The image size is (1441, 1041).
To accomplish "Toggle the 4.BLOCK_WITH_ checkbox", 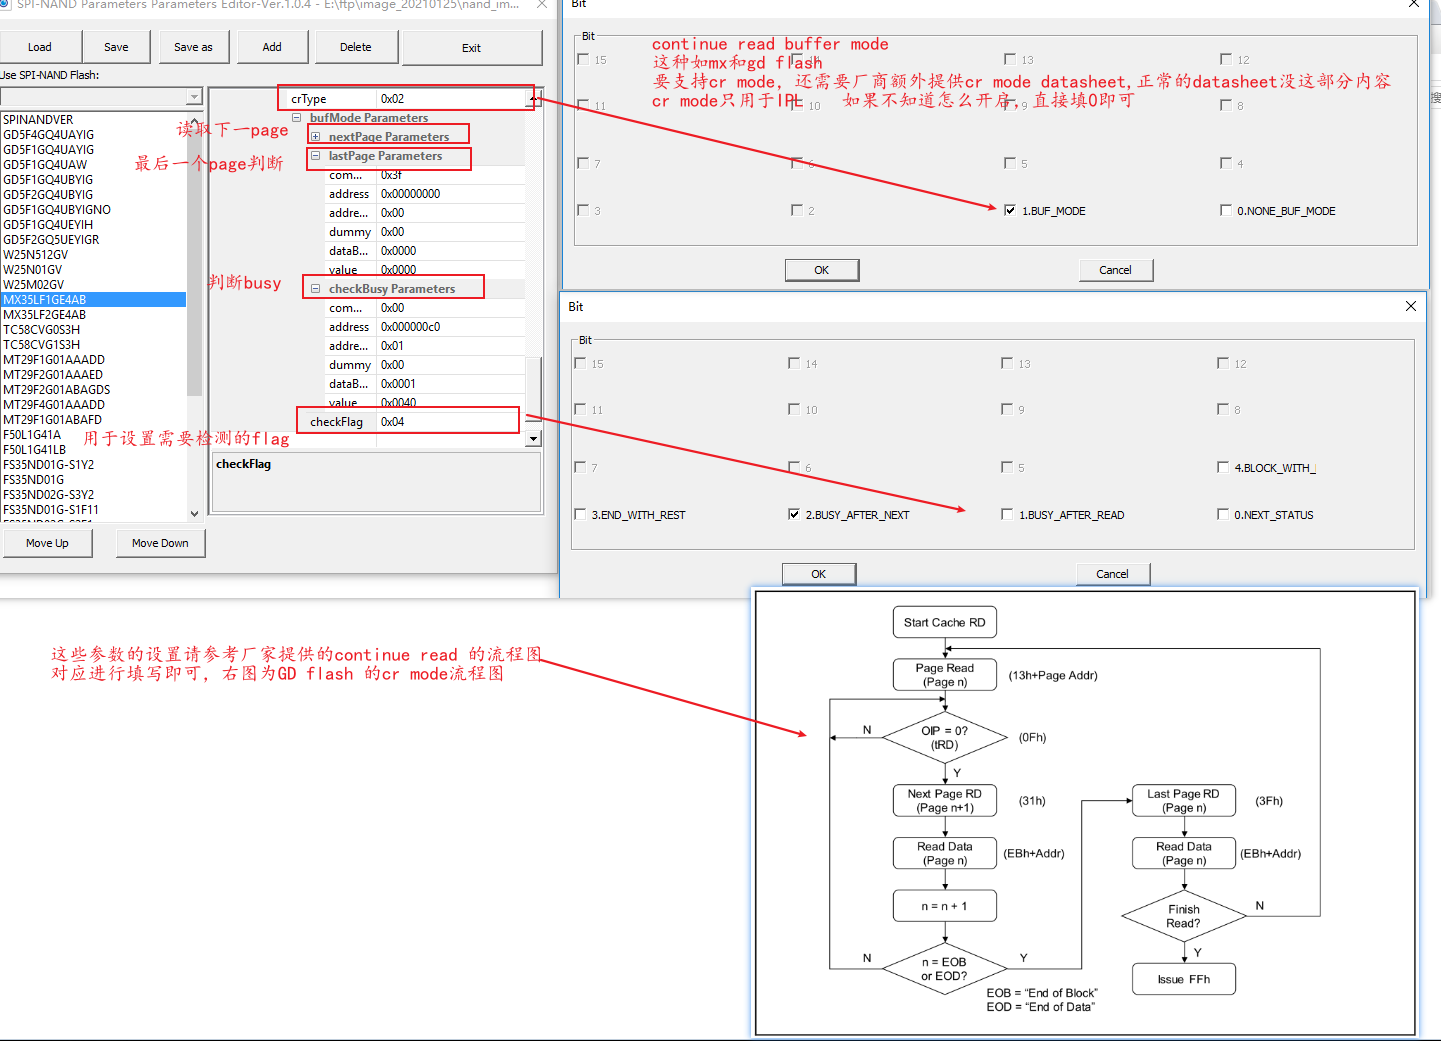I will (1223, 468).
